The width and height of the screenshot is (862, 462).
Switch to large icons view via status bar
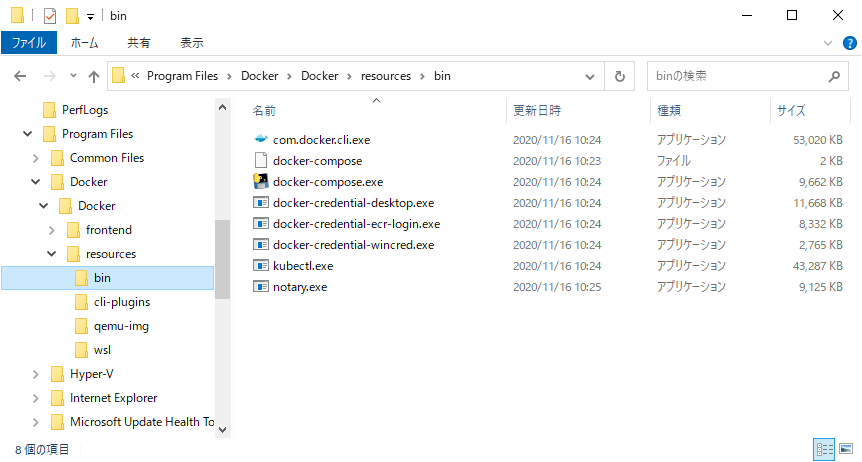[x=846, y=449]
